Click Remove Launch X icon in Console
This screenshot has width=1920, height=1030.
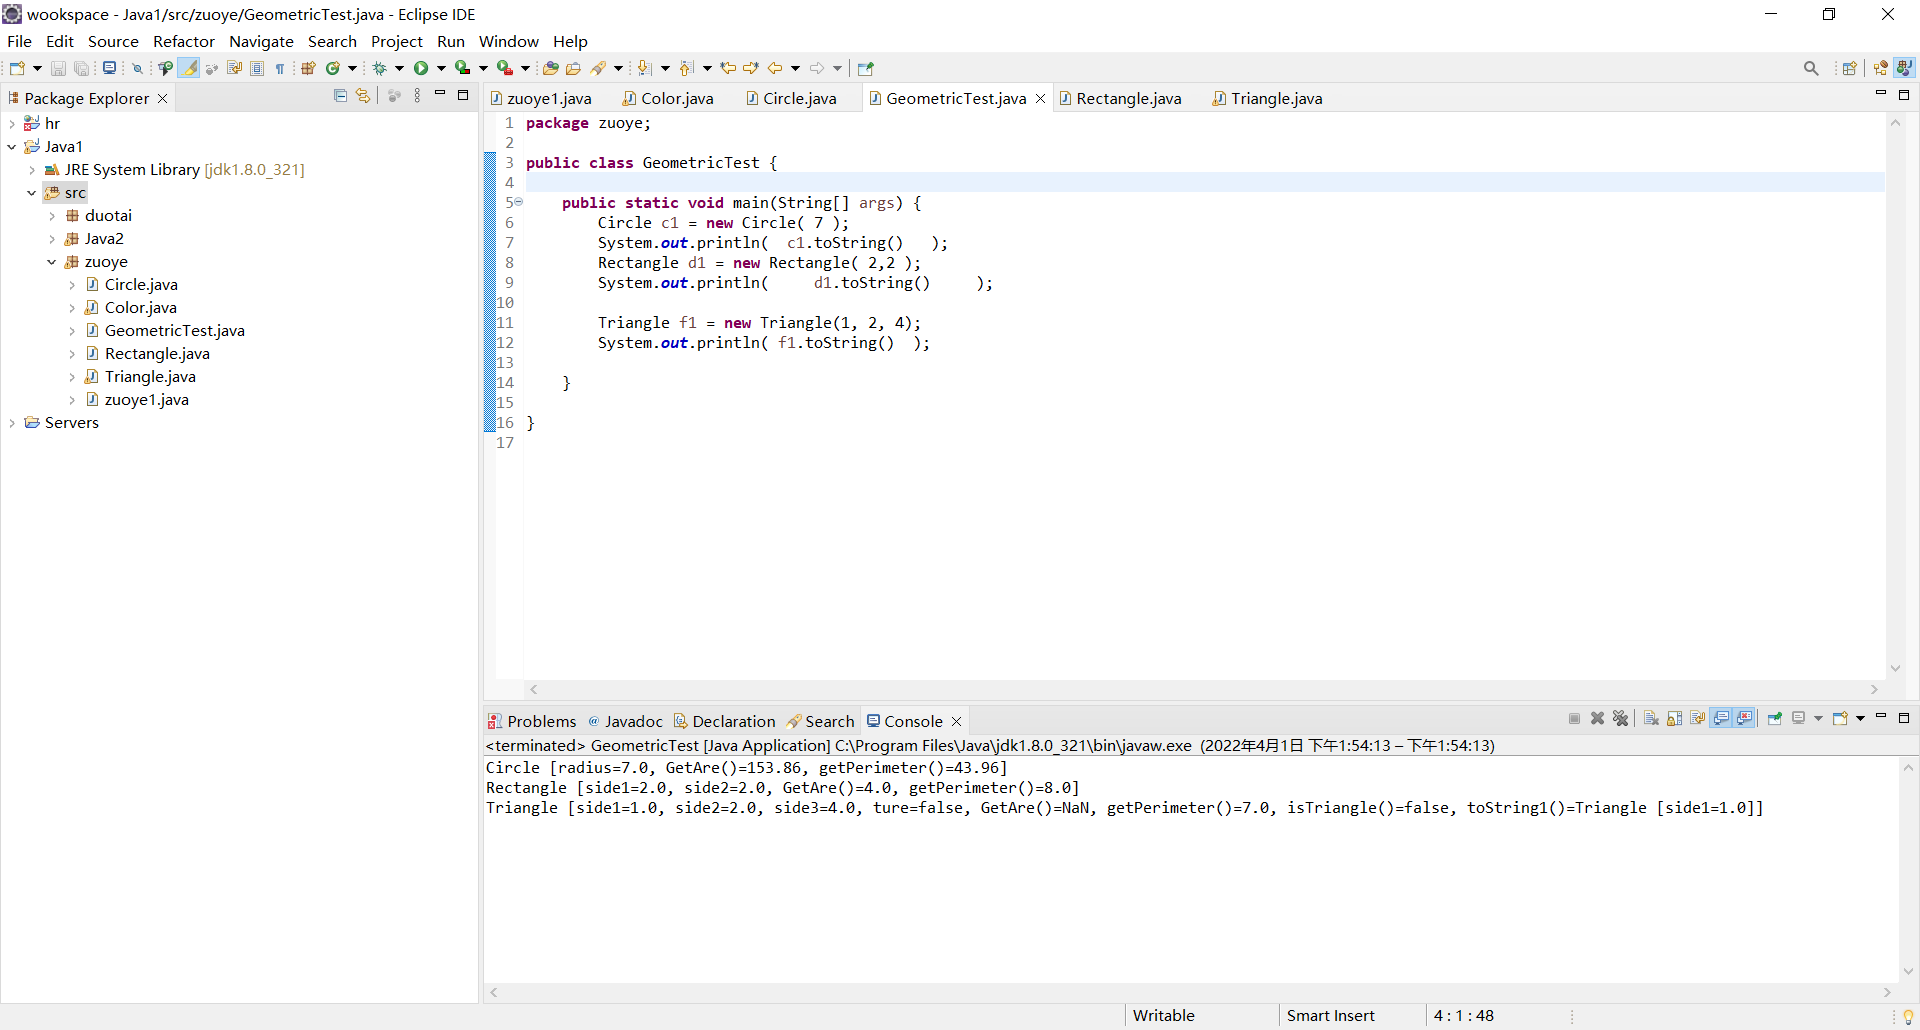point(1598,718)
